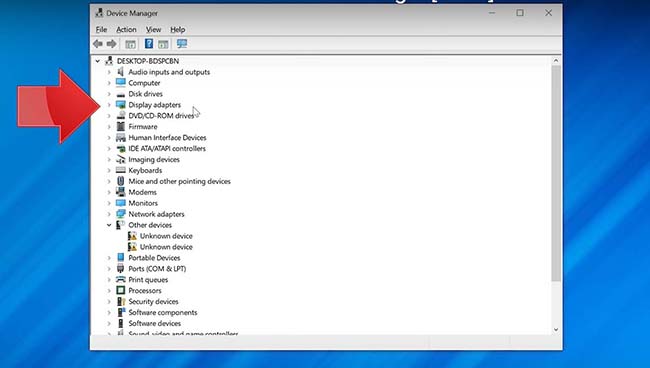The width and height of the screenshot is (650, 368).
Task: Open the blue Help question-mark toolbar icon
Action: click(149, 44)
